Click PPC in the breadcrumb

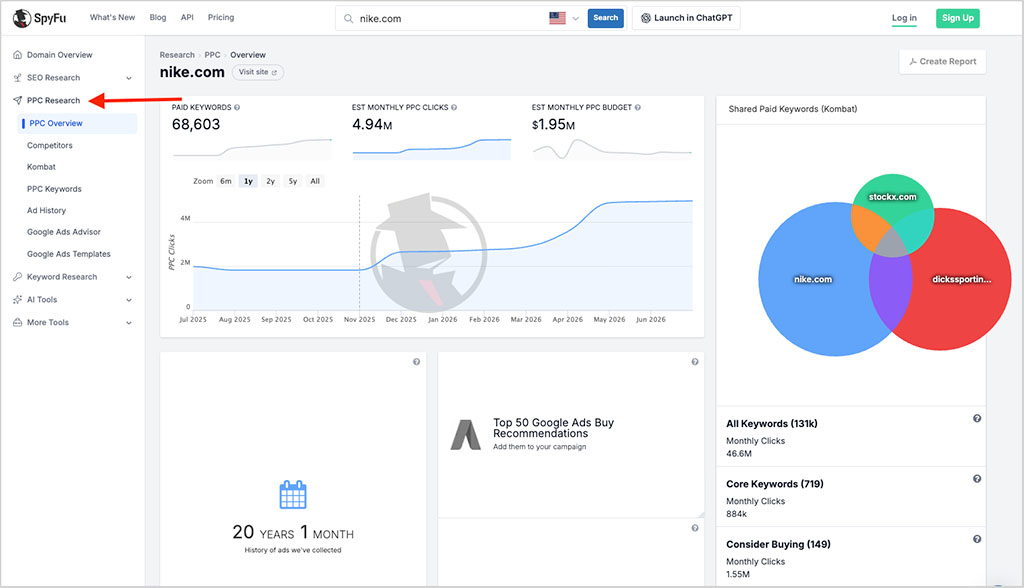(212, 55)
